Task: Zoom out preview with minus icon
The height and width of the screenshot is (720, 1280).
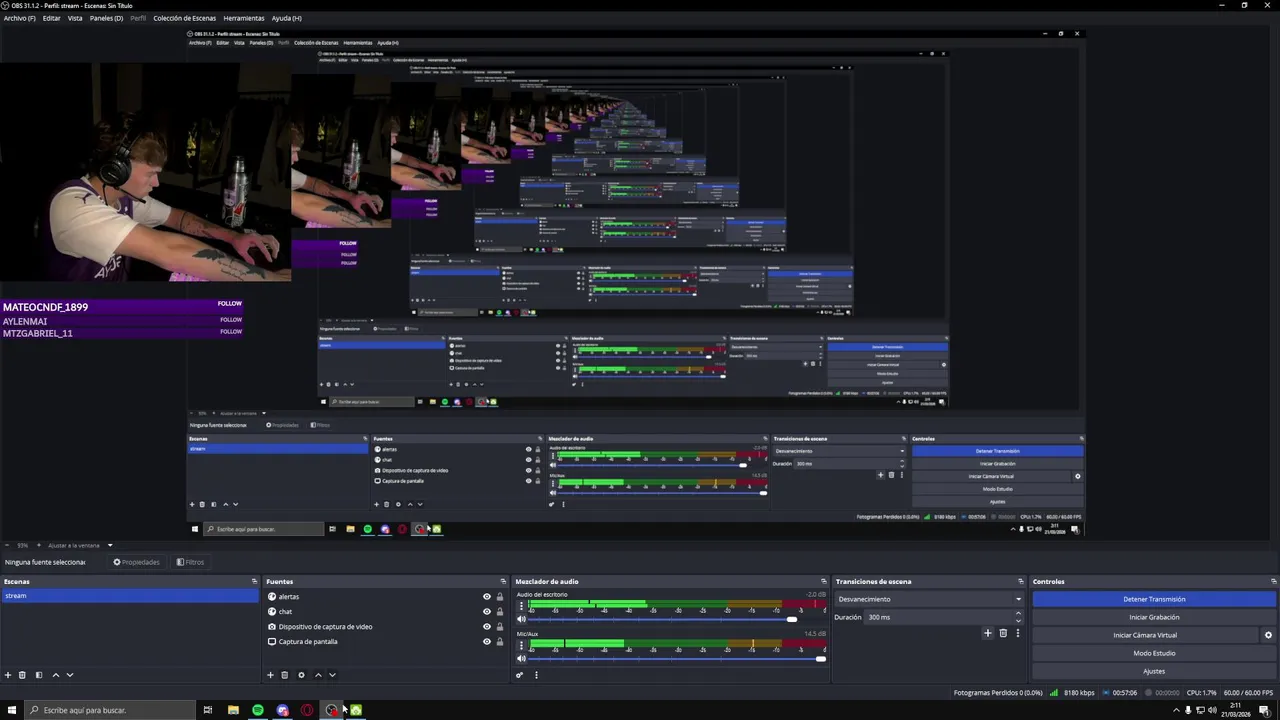Action: point(7,545)
